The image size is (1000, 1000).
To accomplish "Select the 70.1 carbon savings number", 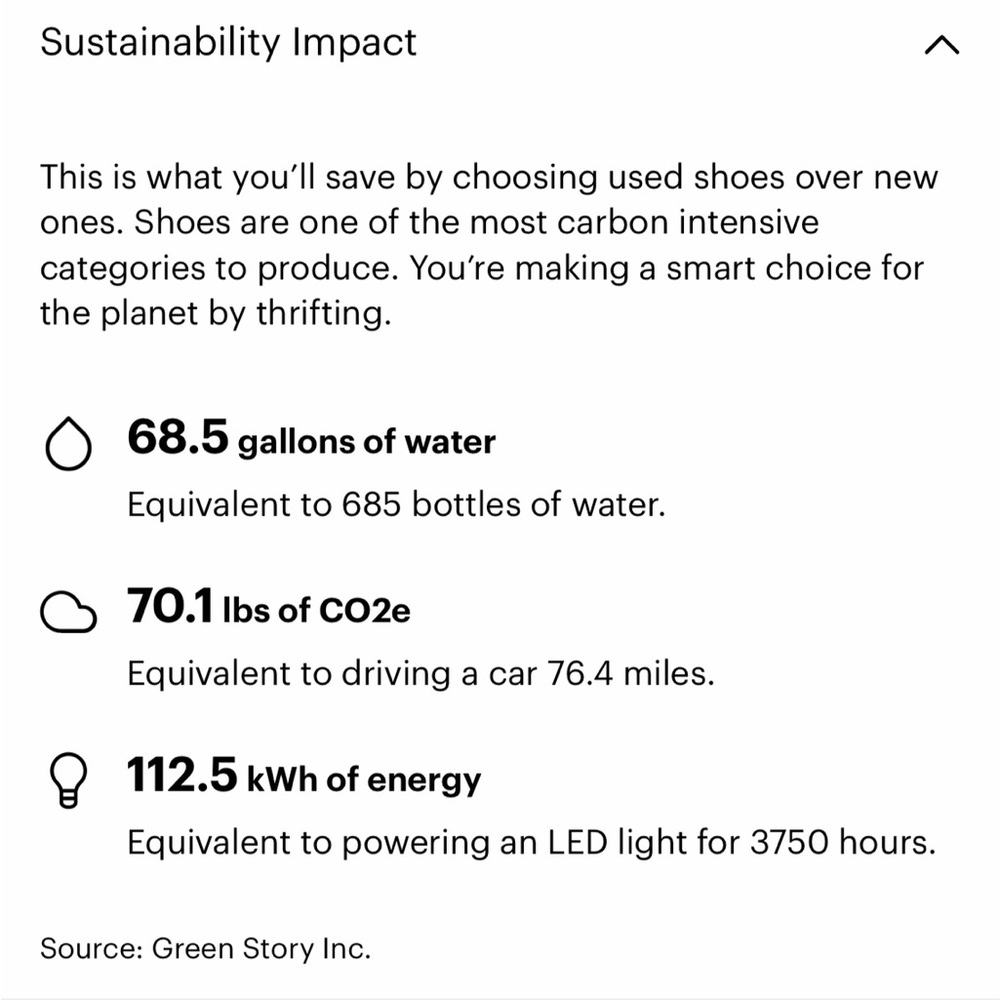I will pos(170,607).
